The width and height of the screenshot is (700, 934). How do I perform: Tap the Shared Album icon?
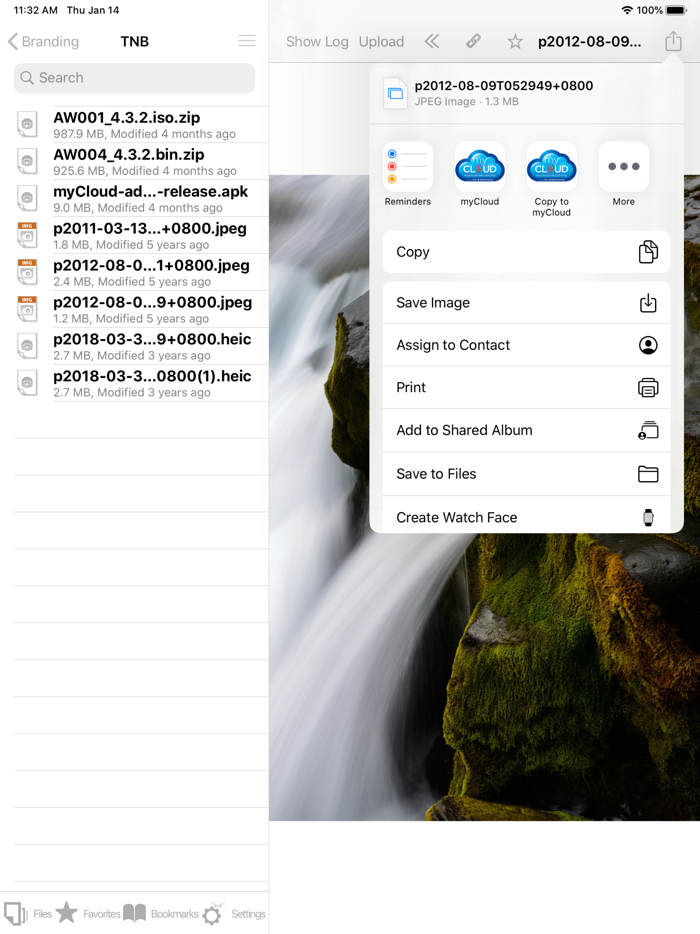[648, 430]
